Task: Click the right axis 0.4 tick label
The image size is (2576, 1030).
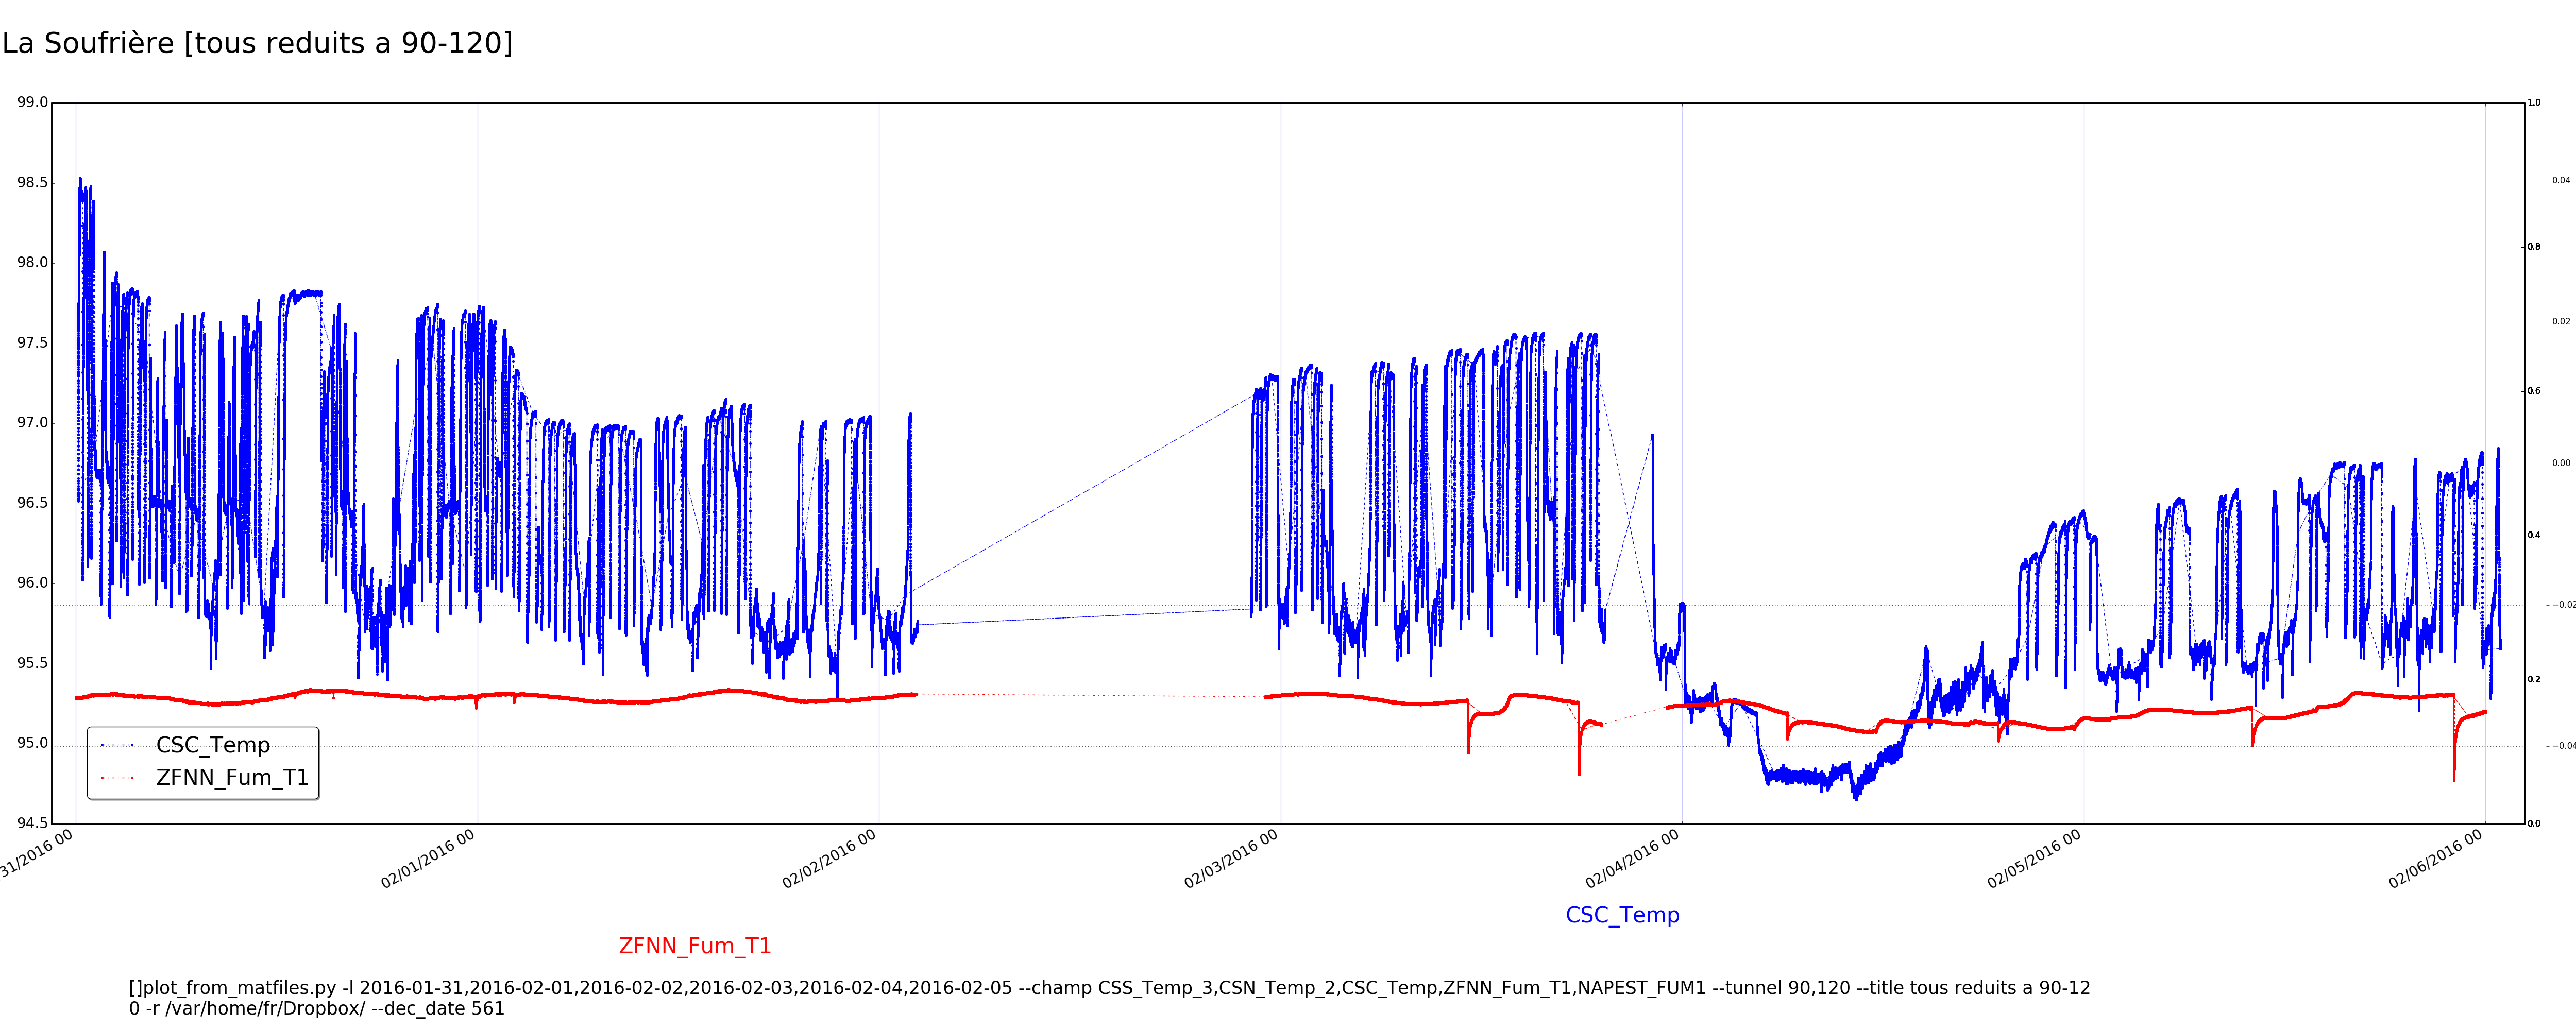Action: point(2534,535)
